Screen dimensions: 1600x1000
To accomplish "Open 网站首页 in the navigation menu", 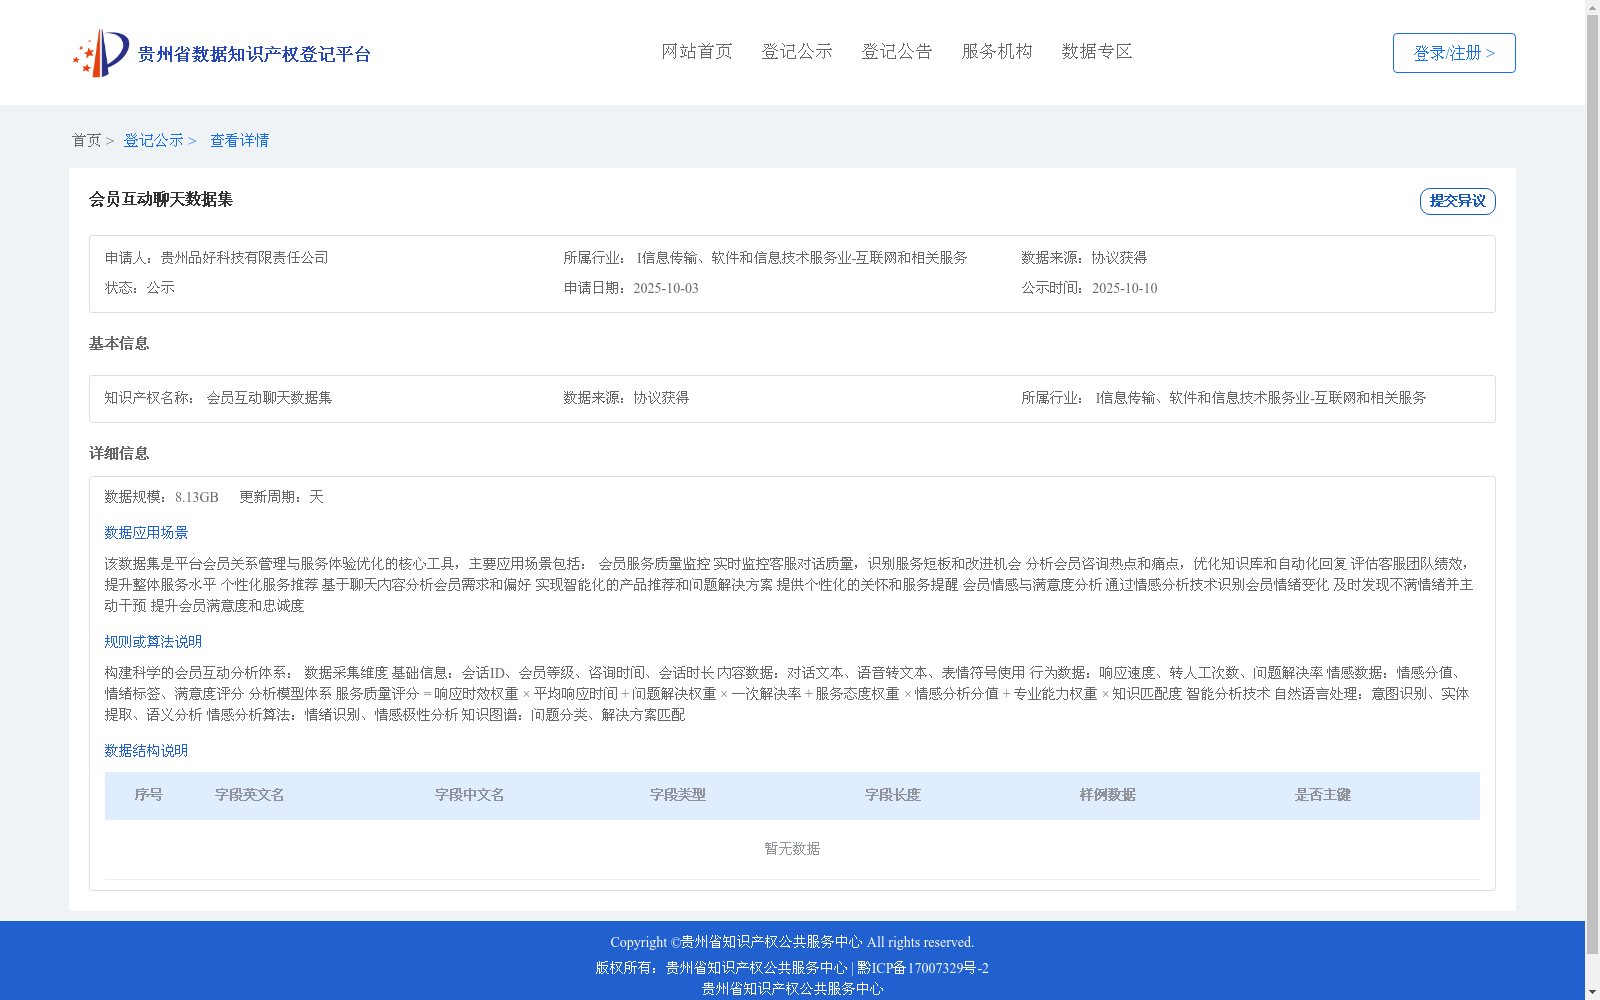I will pyautogui.click(x=697, y=51).
